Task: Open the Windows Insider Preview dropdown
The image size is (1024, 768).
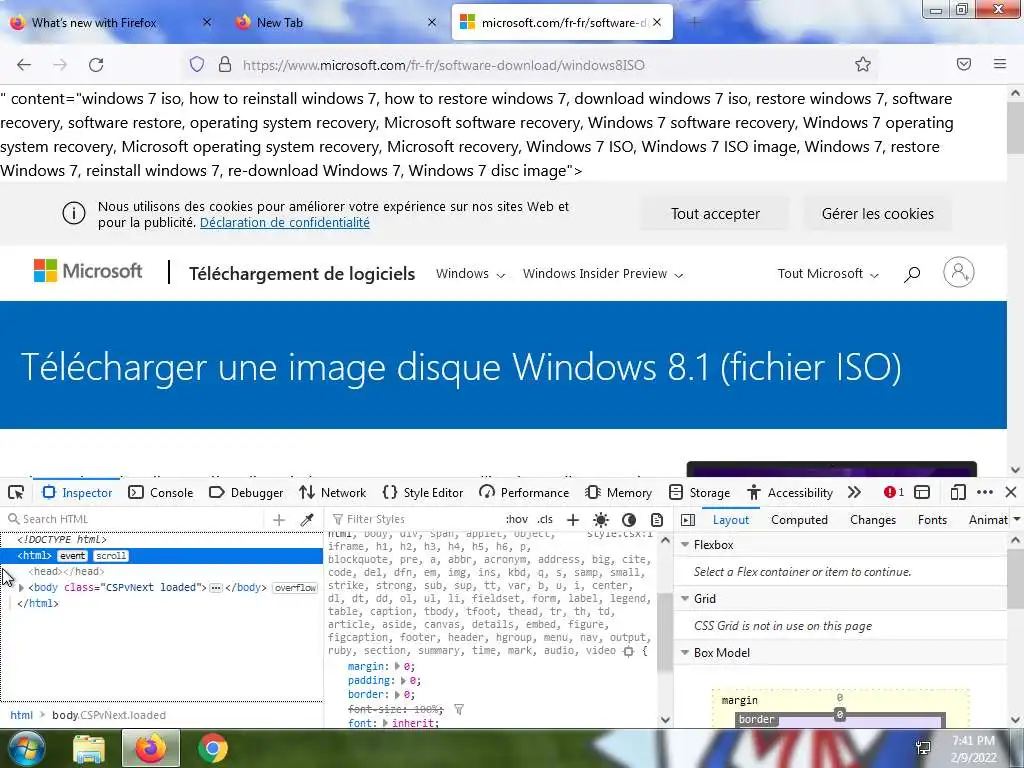Action: coord(603,274)
